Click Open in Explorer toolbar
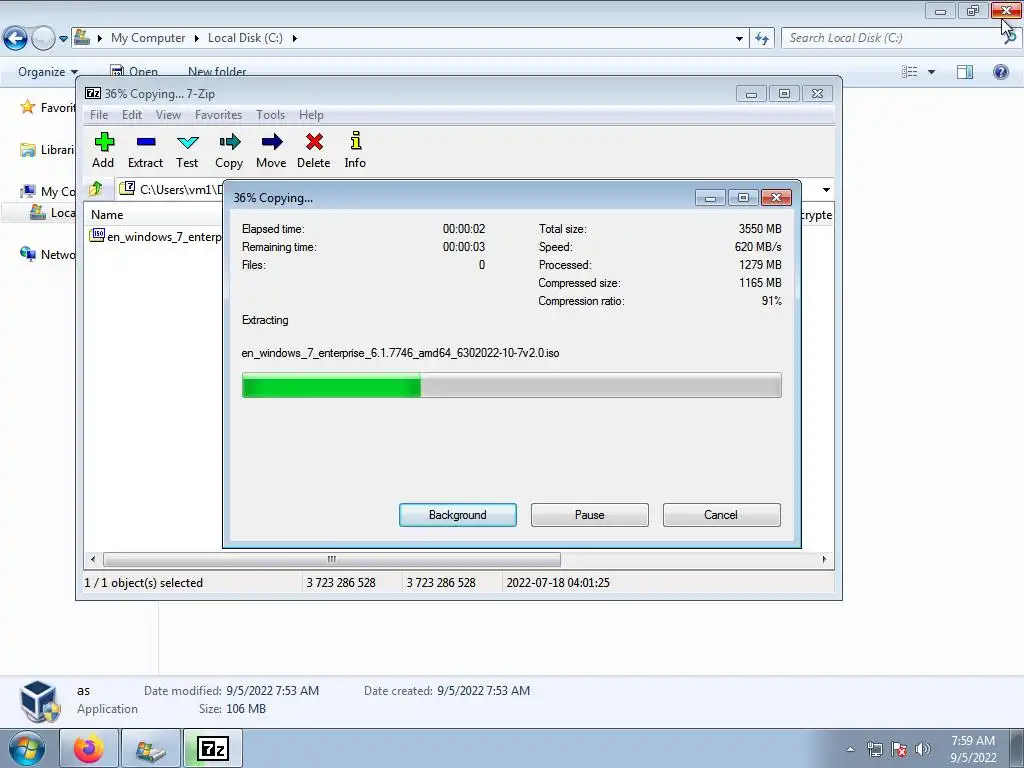 134,72
